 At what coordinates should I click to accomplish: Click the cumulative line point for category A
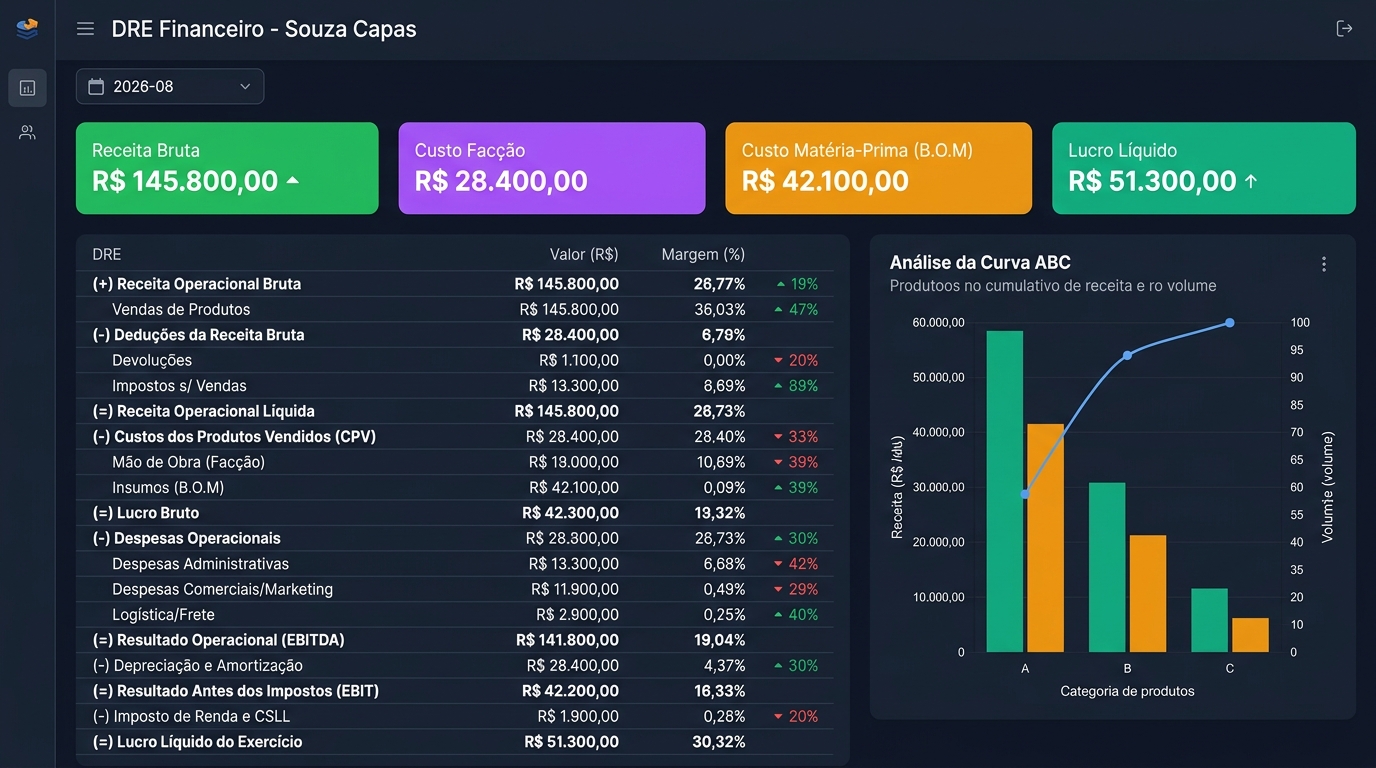pyautogui.click(x=1025, y=494)
